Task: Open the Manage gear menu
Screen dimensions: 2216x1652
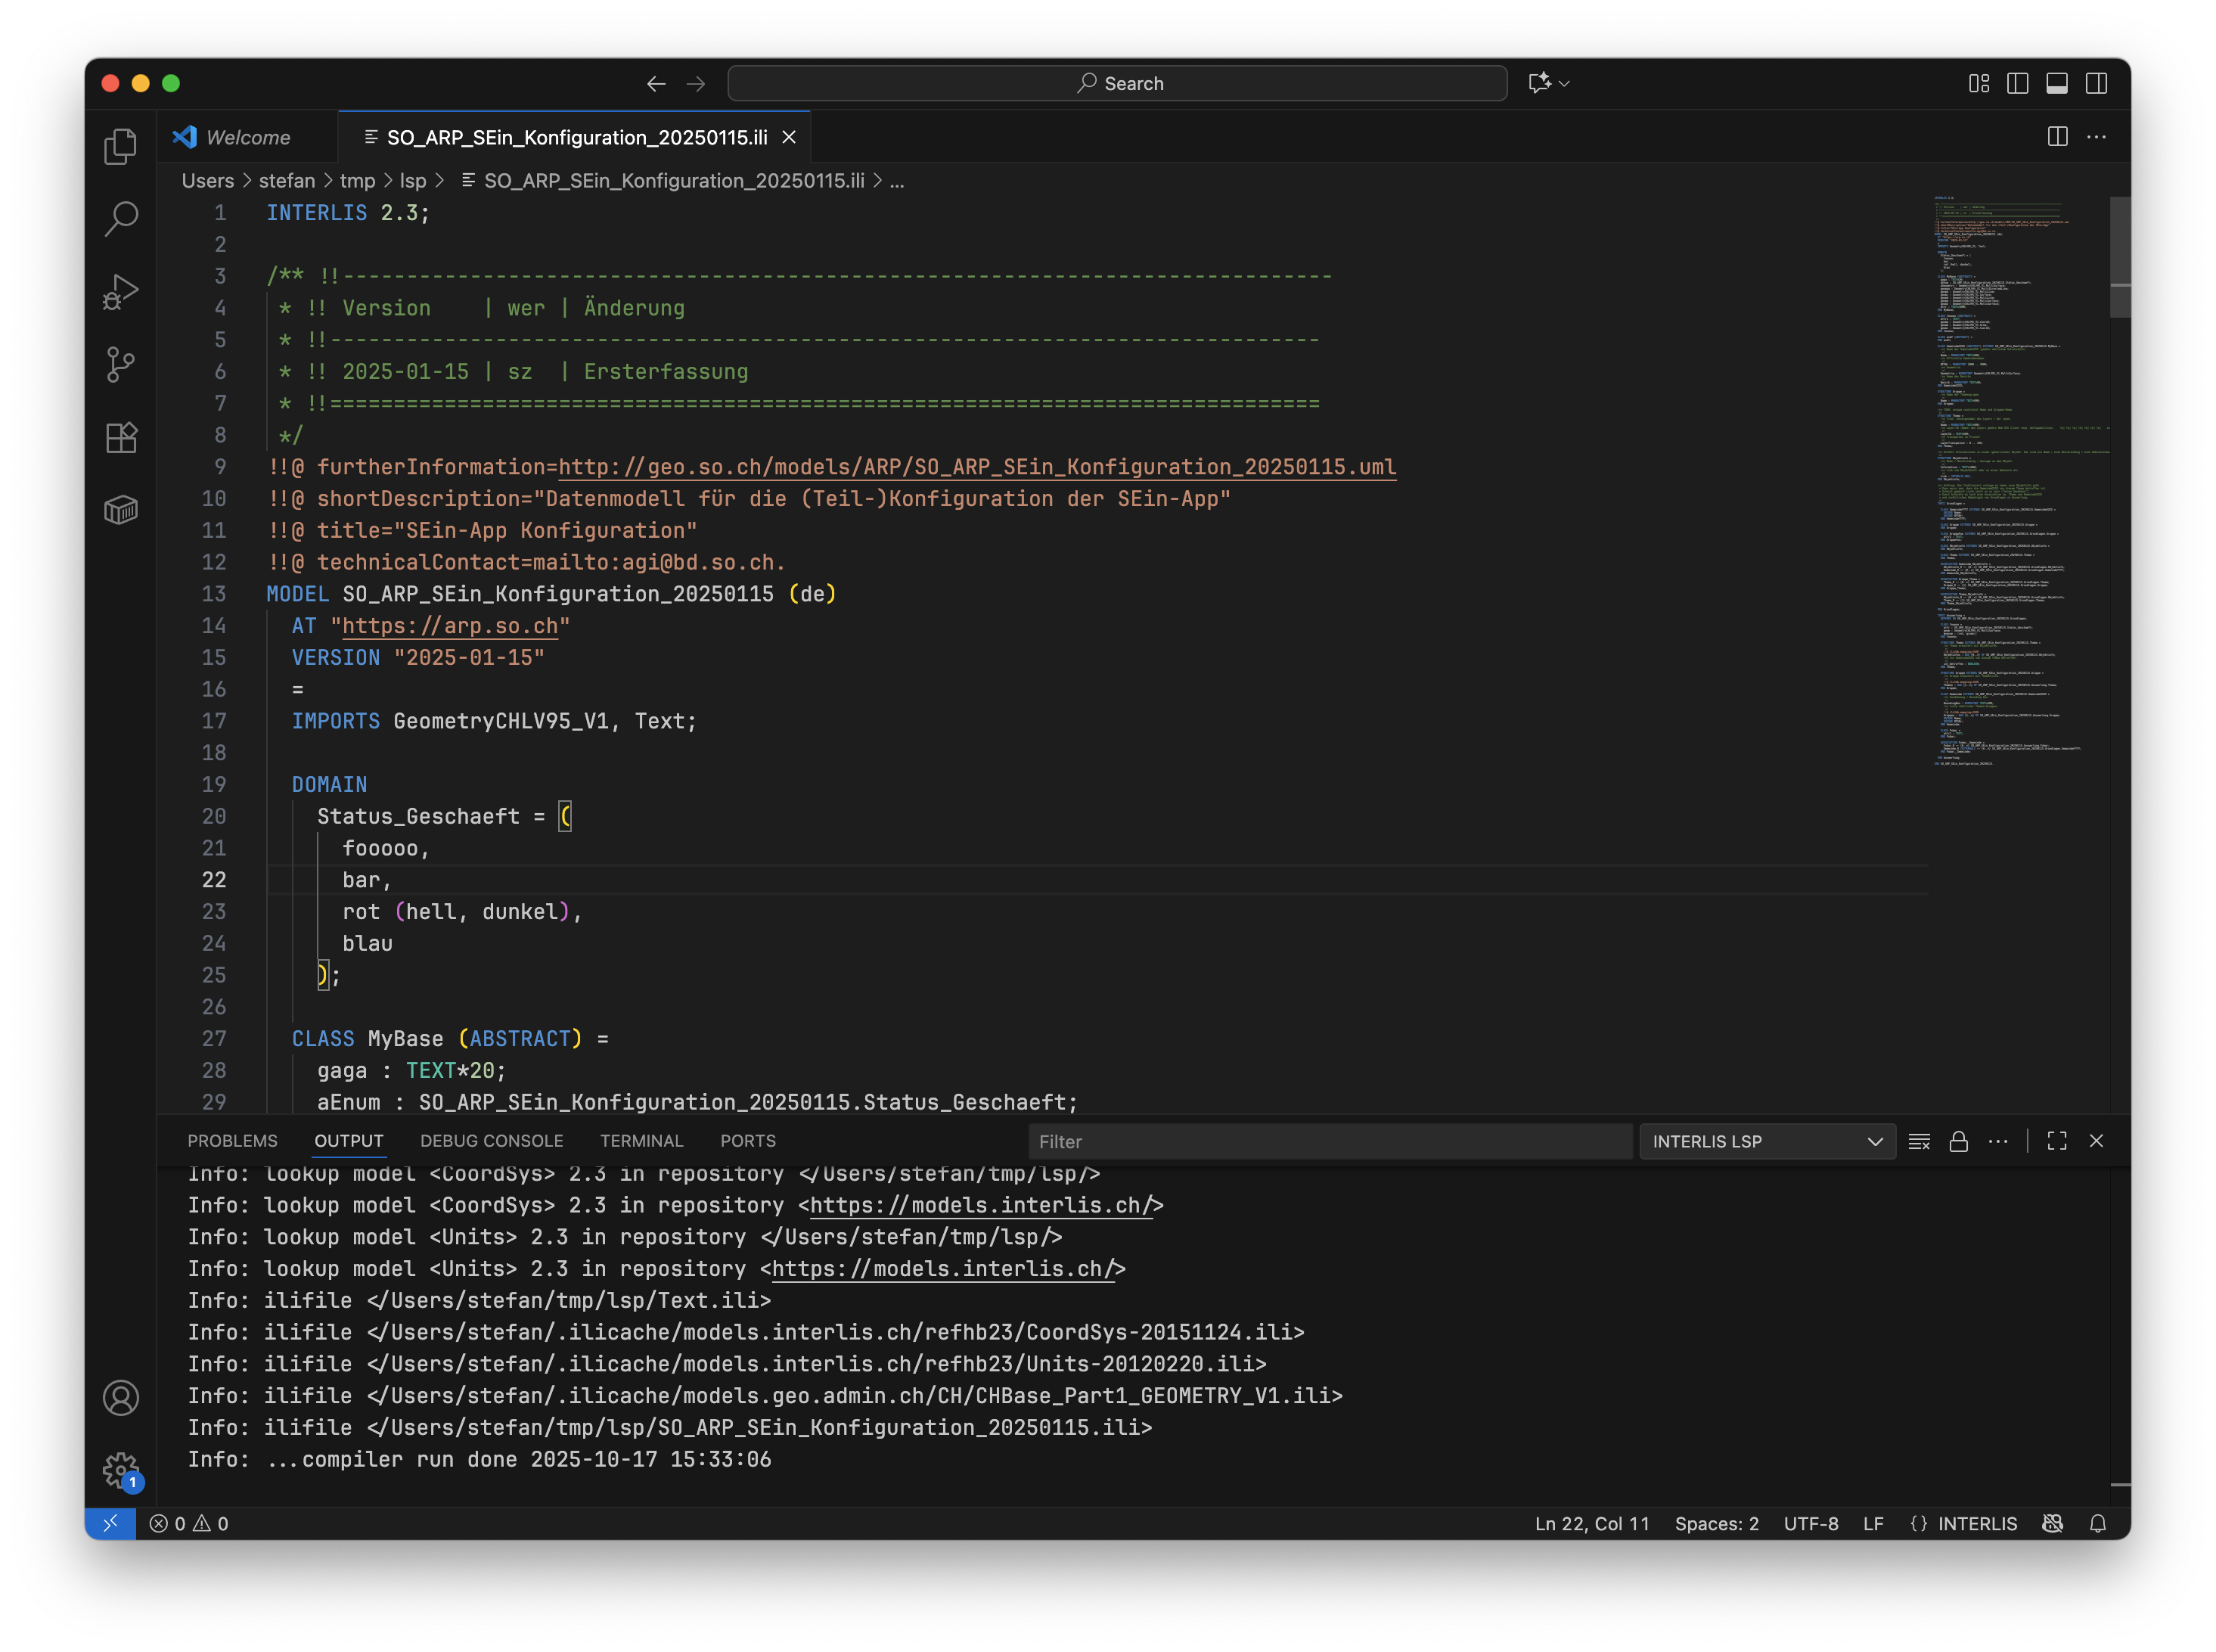Action: [x=120, y=1470]
